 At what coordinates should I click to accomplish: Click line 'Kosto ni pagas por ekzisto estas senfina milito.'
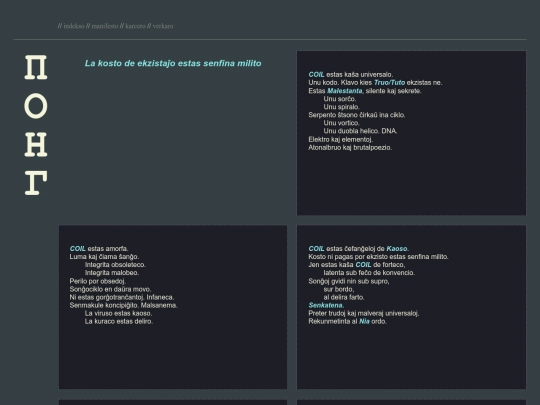tap(378, 257)
